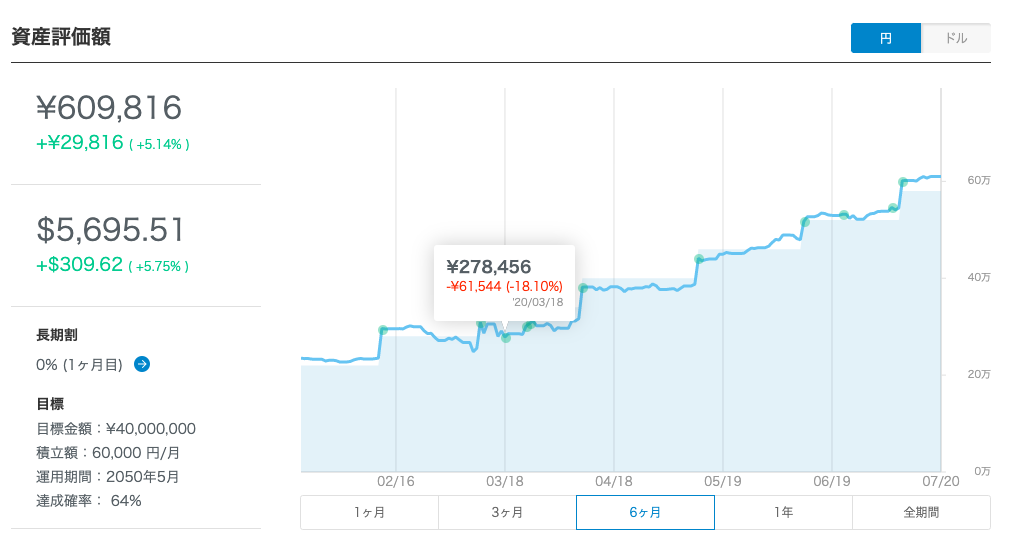Switch currency display to 円
This screenshot has width=1019, height=550.
tap(885, 38)
